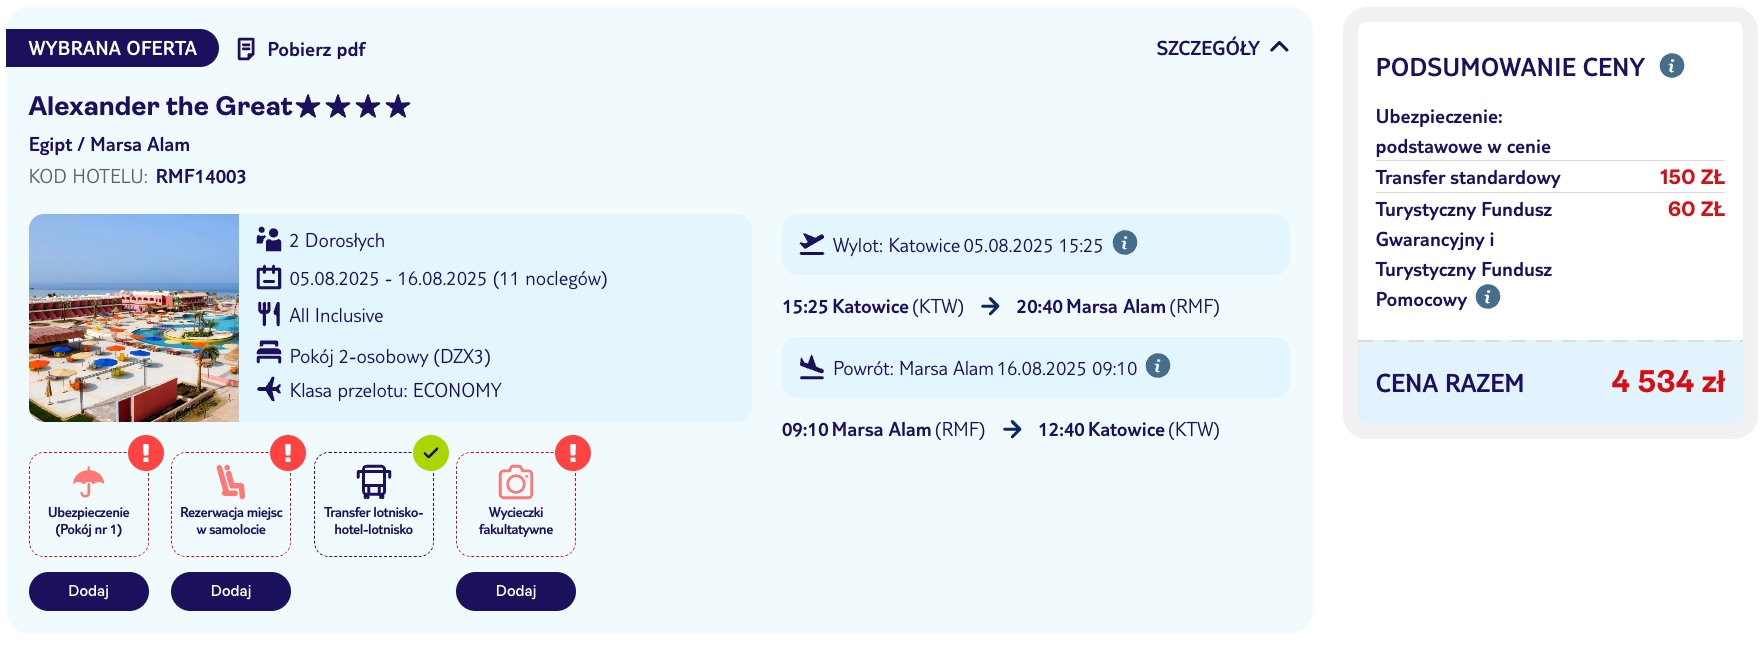Click red alert badge on Ubezpieczenie tile
The image size is (1760, 646).
[x=146, y=453]
